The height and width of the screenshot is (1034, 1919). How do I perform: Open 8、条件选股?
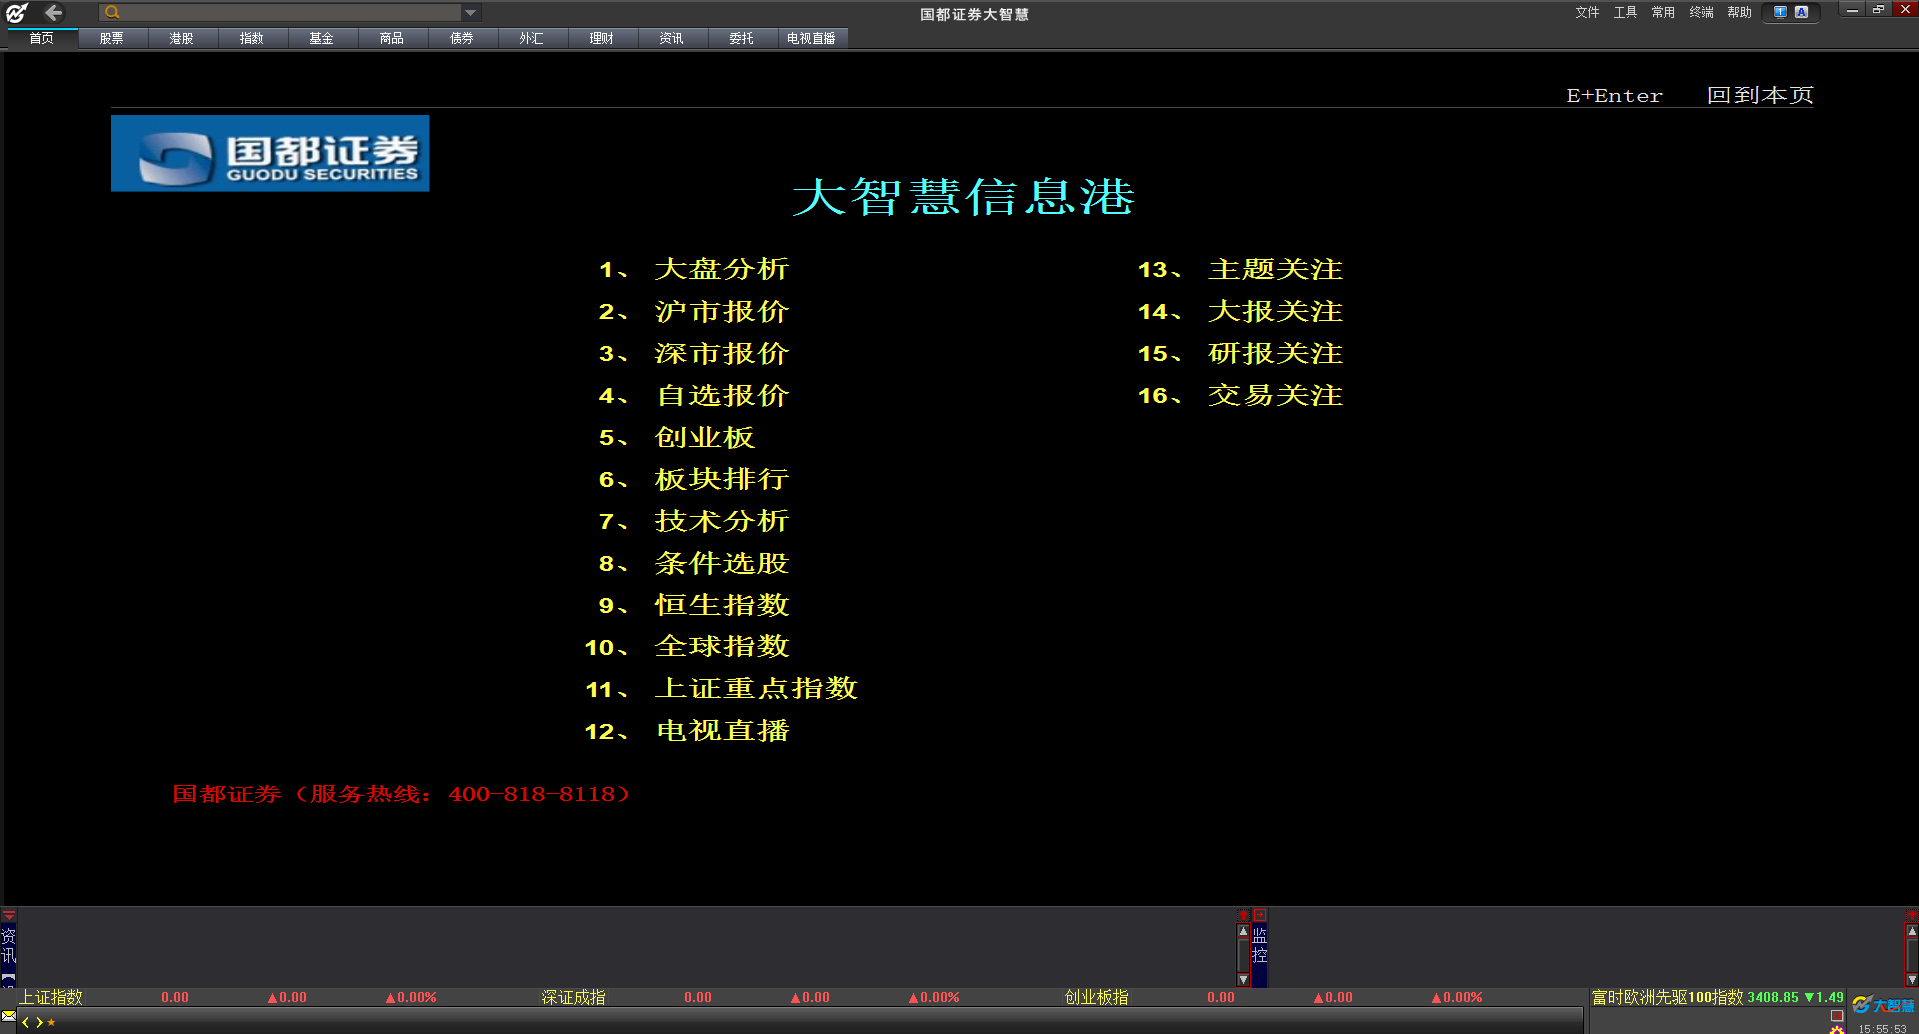point(694,563)
